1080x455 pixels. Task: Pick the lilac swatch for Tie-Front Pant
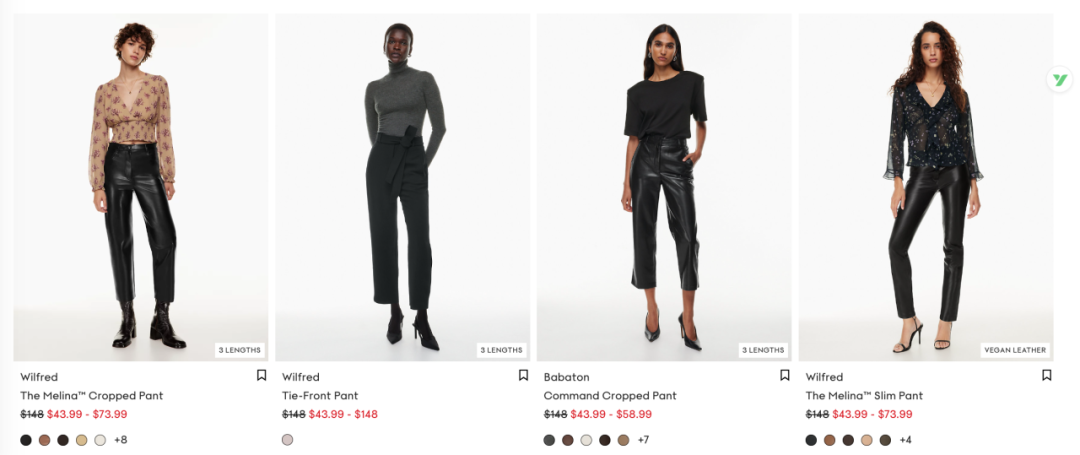point(287,440)
